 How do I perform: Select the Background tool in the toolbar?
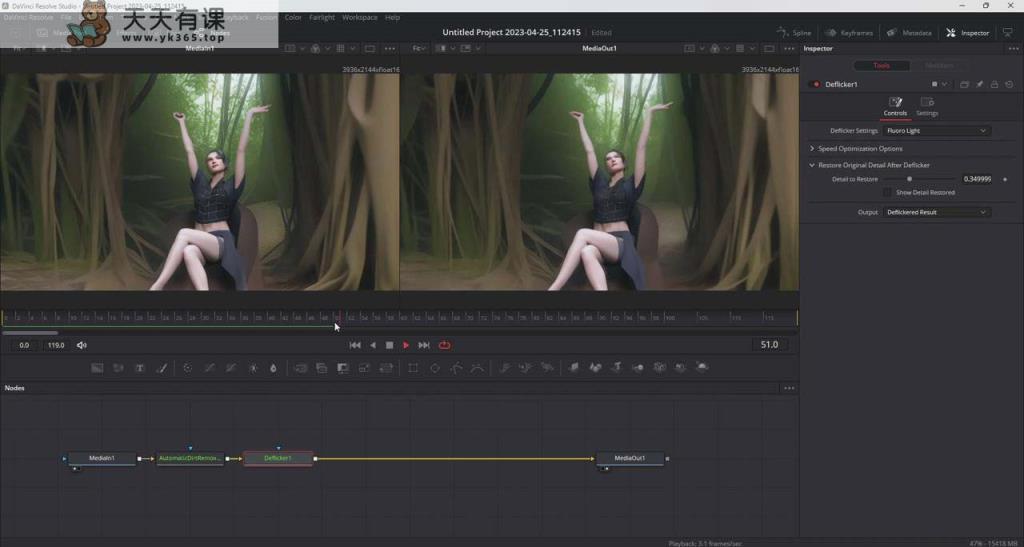pyautogui.click(x=97, y=367)
